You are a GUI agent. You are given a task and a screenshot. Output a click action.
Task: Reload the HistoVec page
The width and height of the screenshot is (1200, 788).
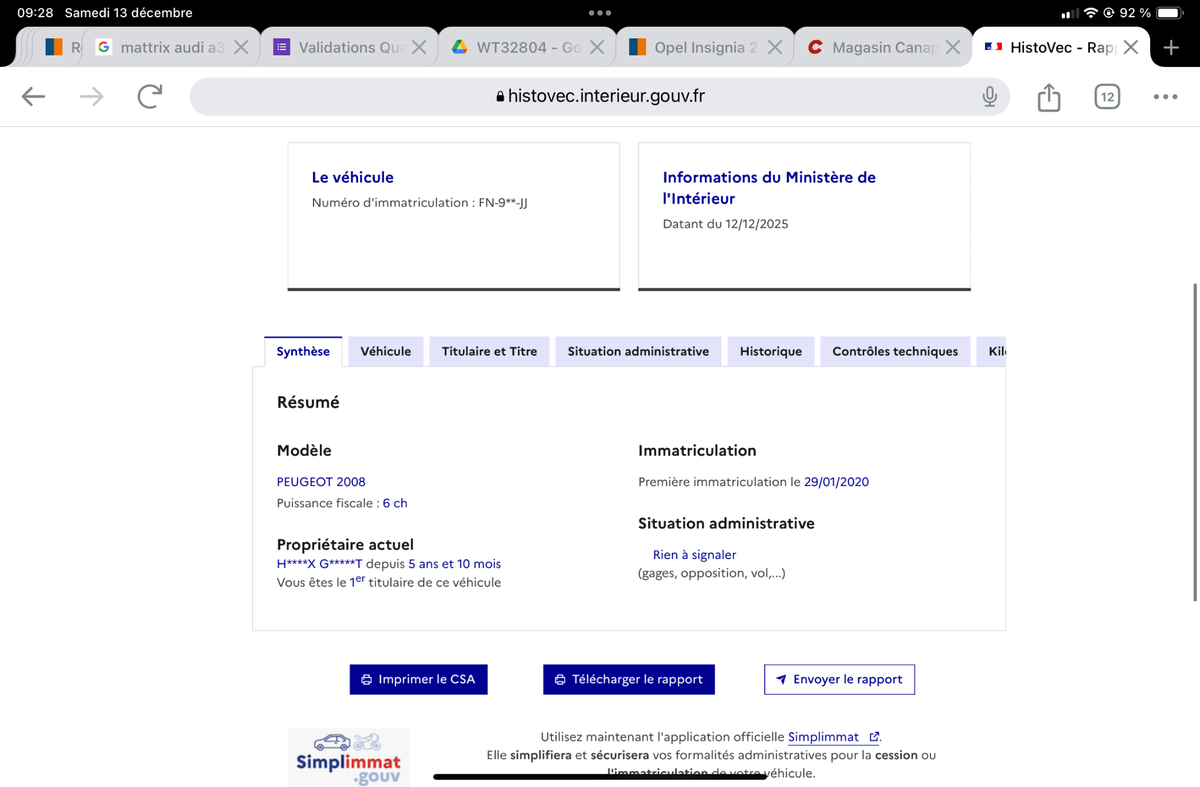coord(150,97)
